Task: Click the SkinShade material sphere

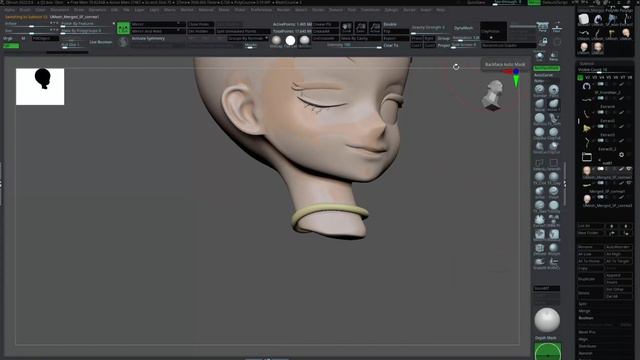Action: click(304, 40)
